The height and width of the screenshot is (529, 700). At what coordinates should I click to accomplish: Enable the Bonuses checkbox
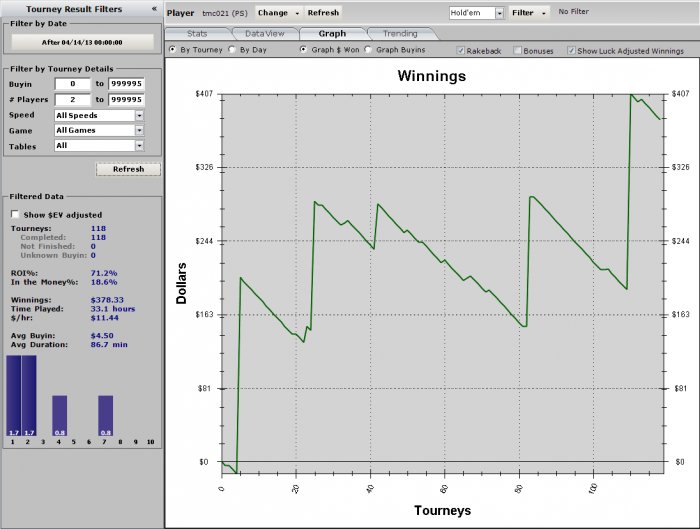[517, 50]
